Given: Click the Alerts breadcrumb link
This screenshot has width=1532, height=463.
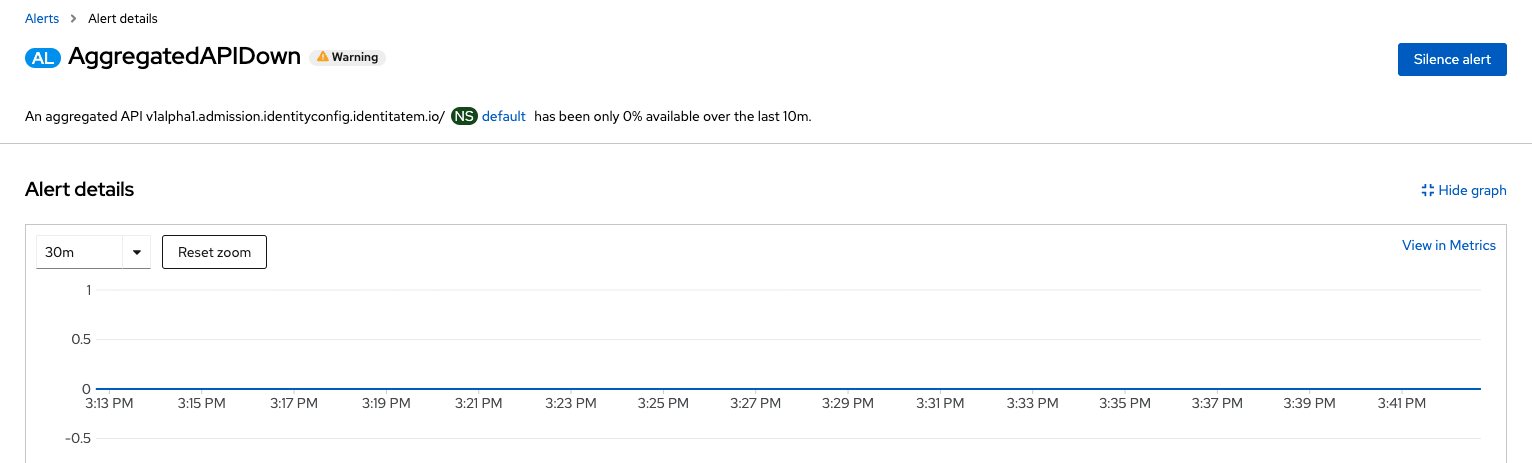Looking at the screenshot, I should pyautogui.click(x=42, y=18).
